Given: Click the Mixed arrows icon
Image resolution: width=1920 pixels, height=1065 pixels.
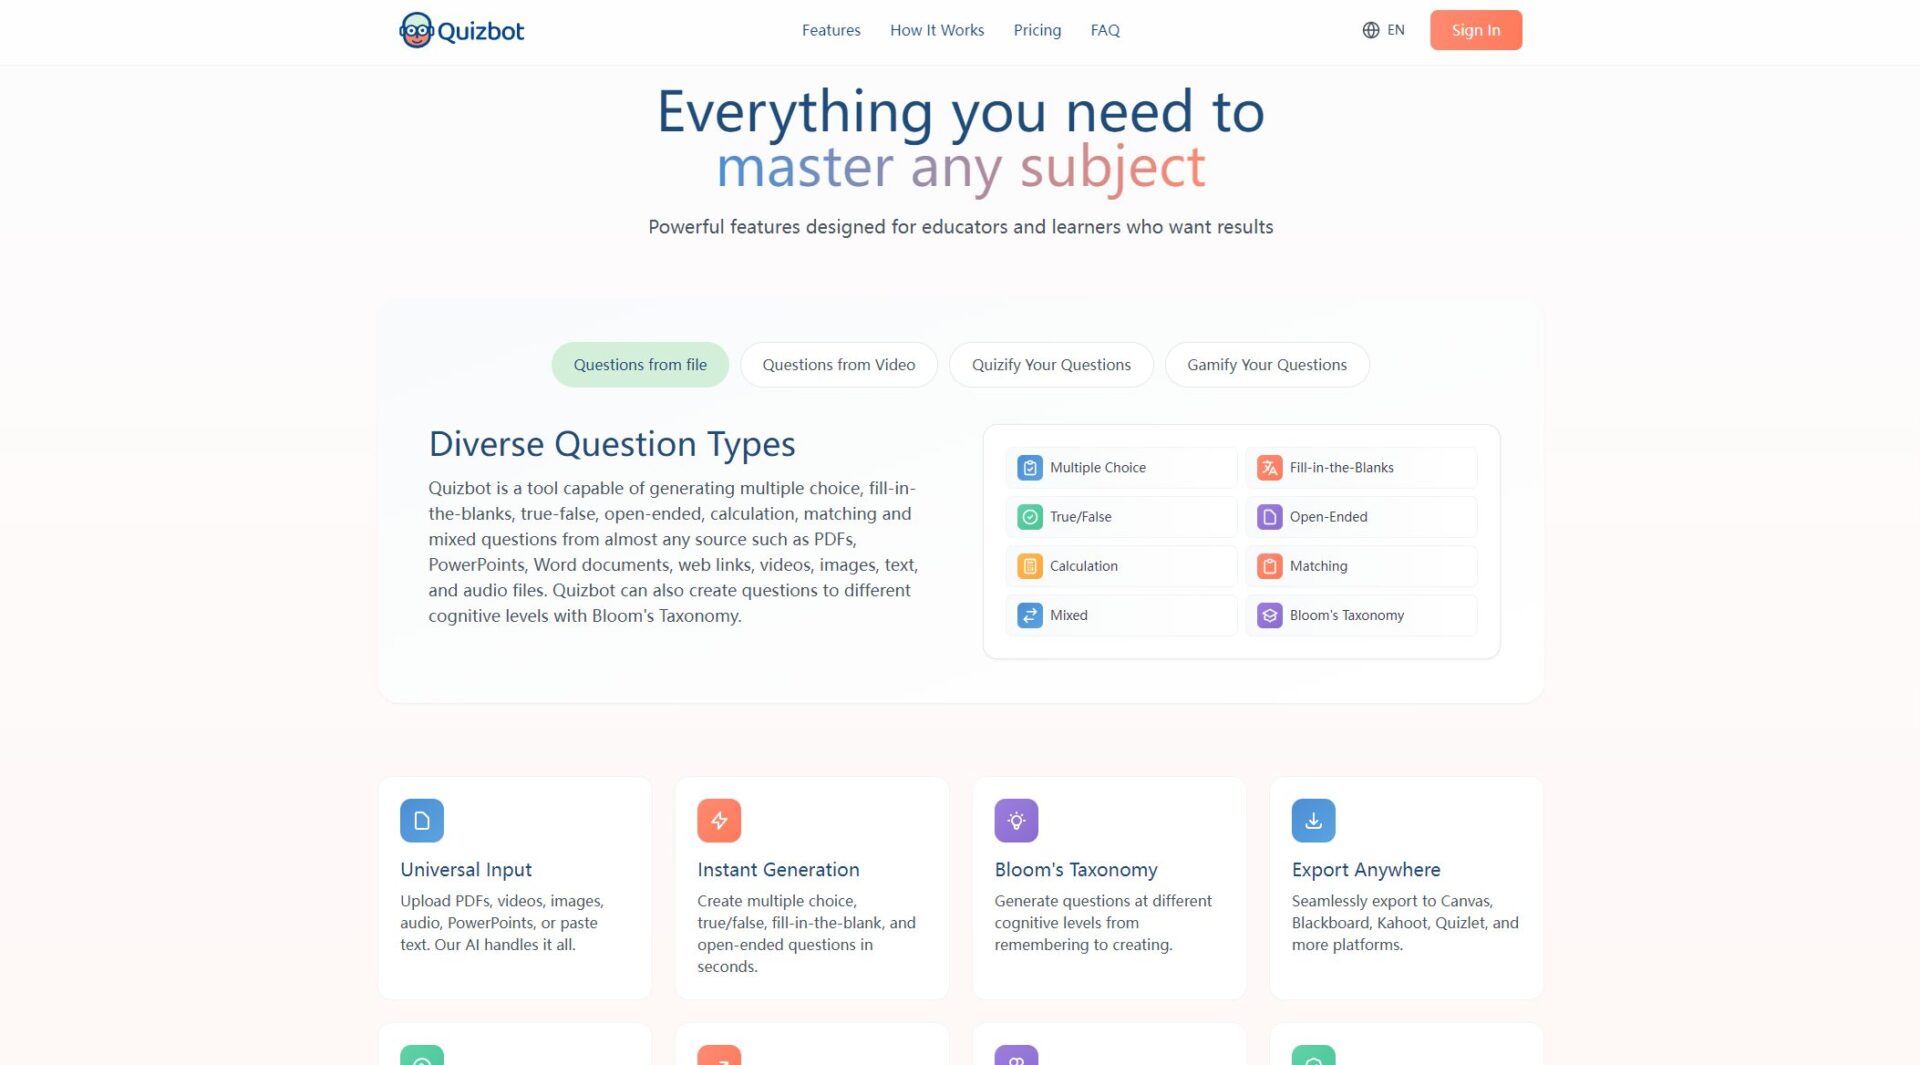Looking at the screenshot, I should click(x=1029, y=615).
